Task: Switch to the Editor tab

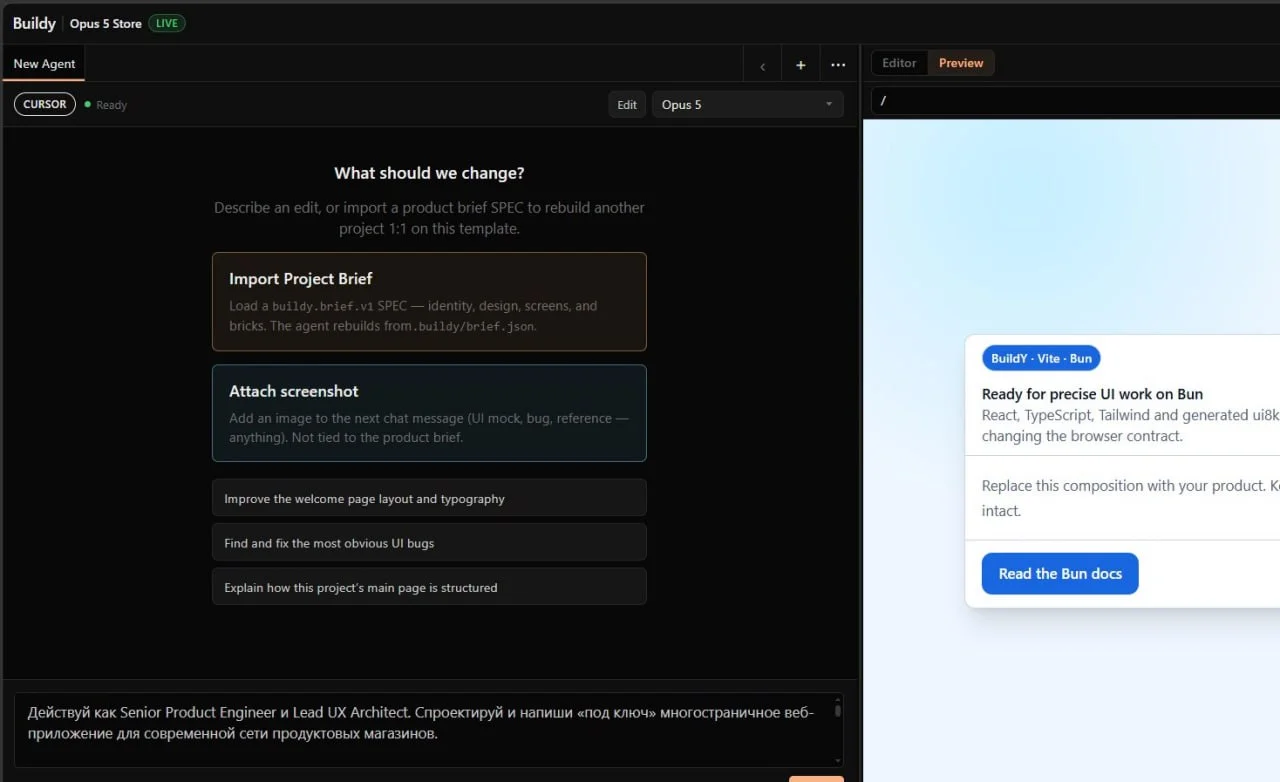Action: pos(899,63)
